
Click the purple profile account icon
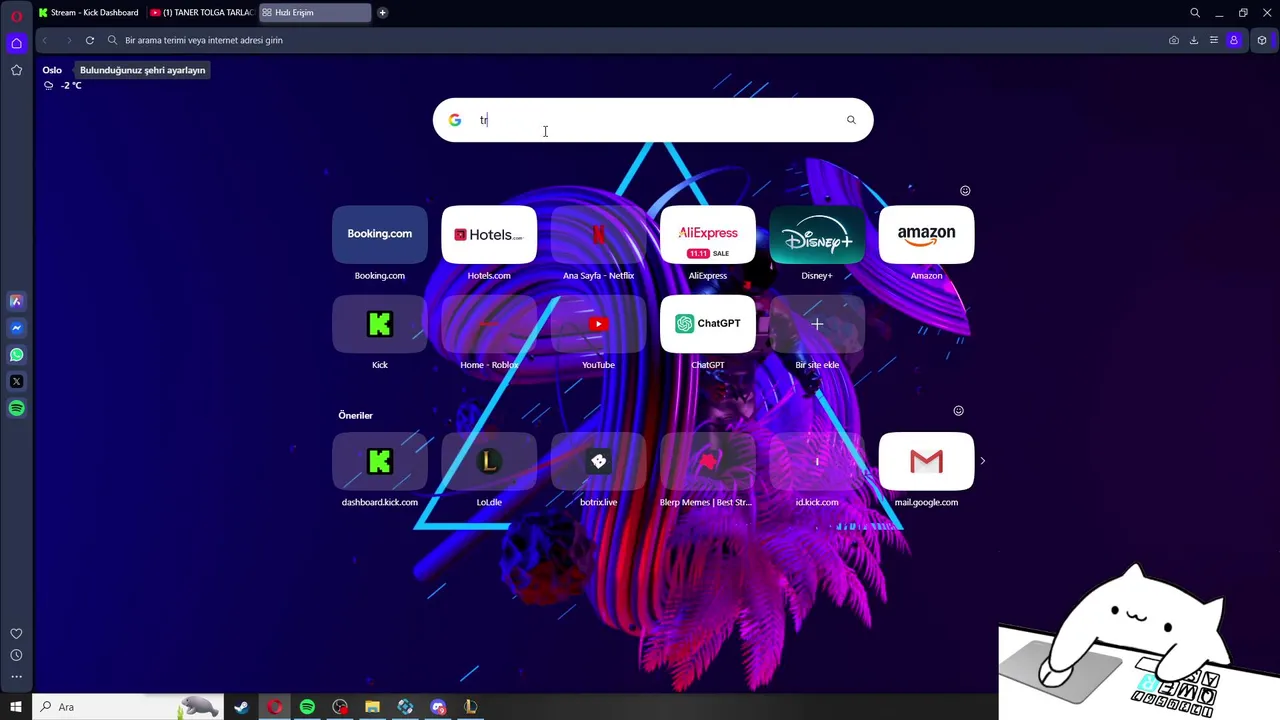point(1234,40)
